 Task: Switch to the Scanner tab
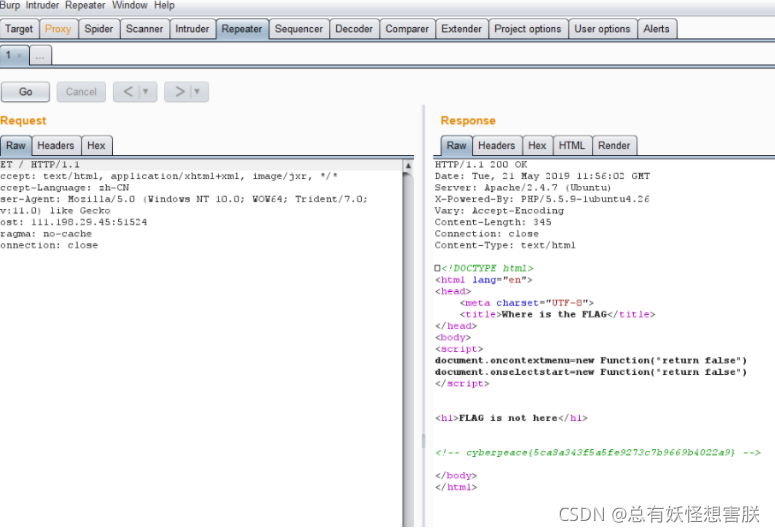[x=144, y=29]
